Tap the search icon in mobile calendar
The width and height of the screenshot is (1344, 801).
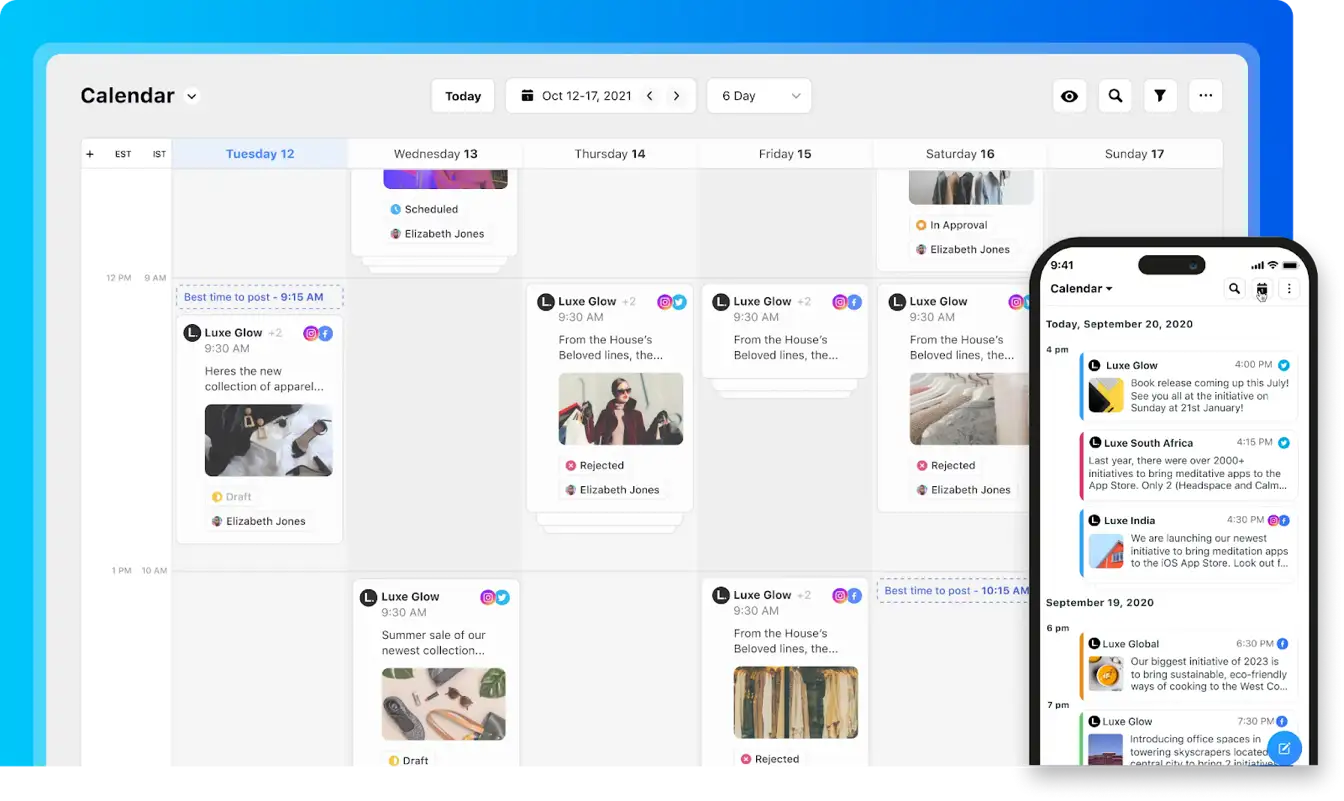[x=1234, y=289]
